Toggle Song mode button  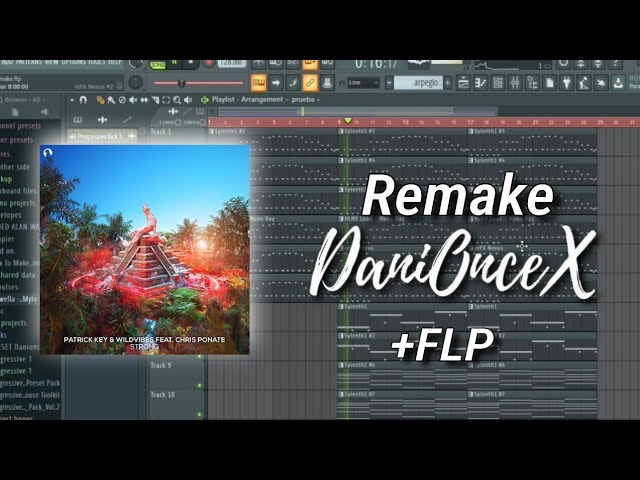click(x=157, y=64)
